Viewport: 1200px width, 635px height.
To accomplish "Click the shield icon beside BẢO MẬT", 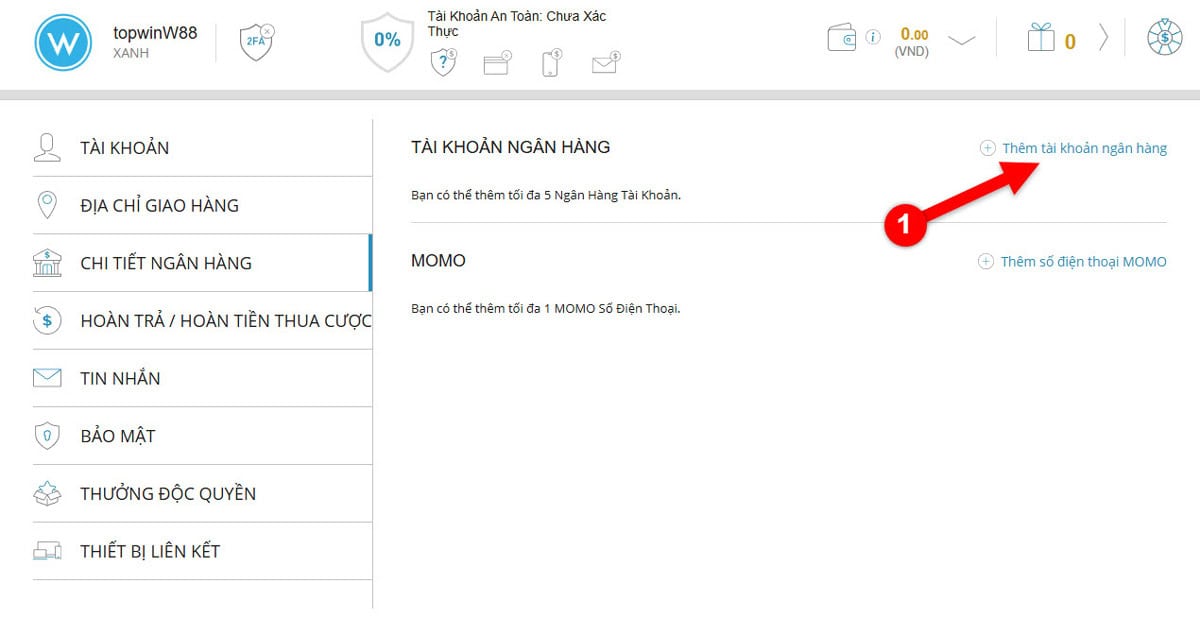I will click(x=47, y=436).
